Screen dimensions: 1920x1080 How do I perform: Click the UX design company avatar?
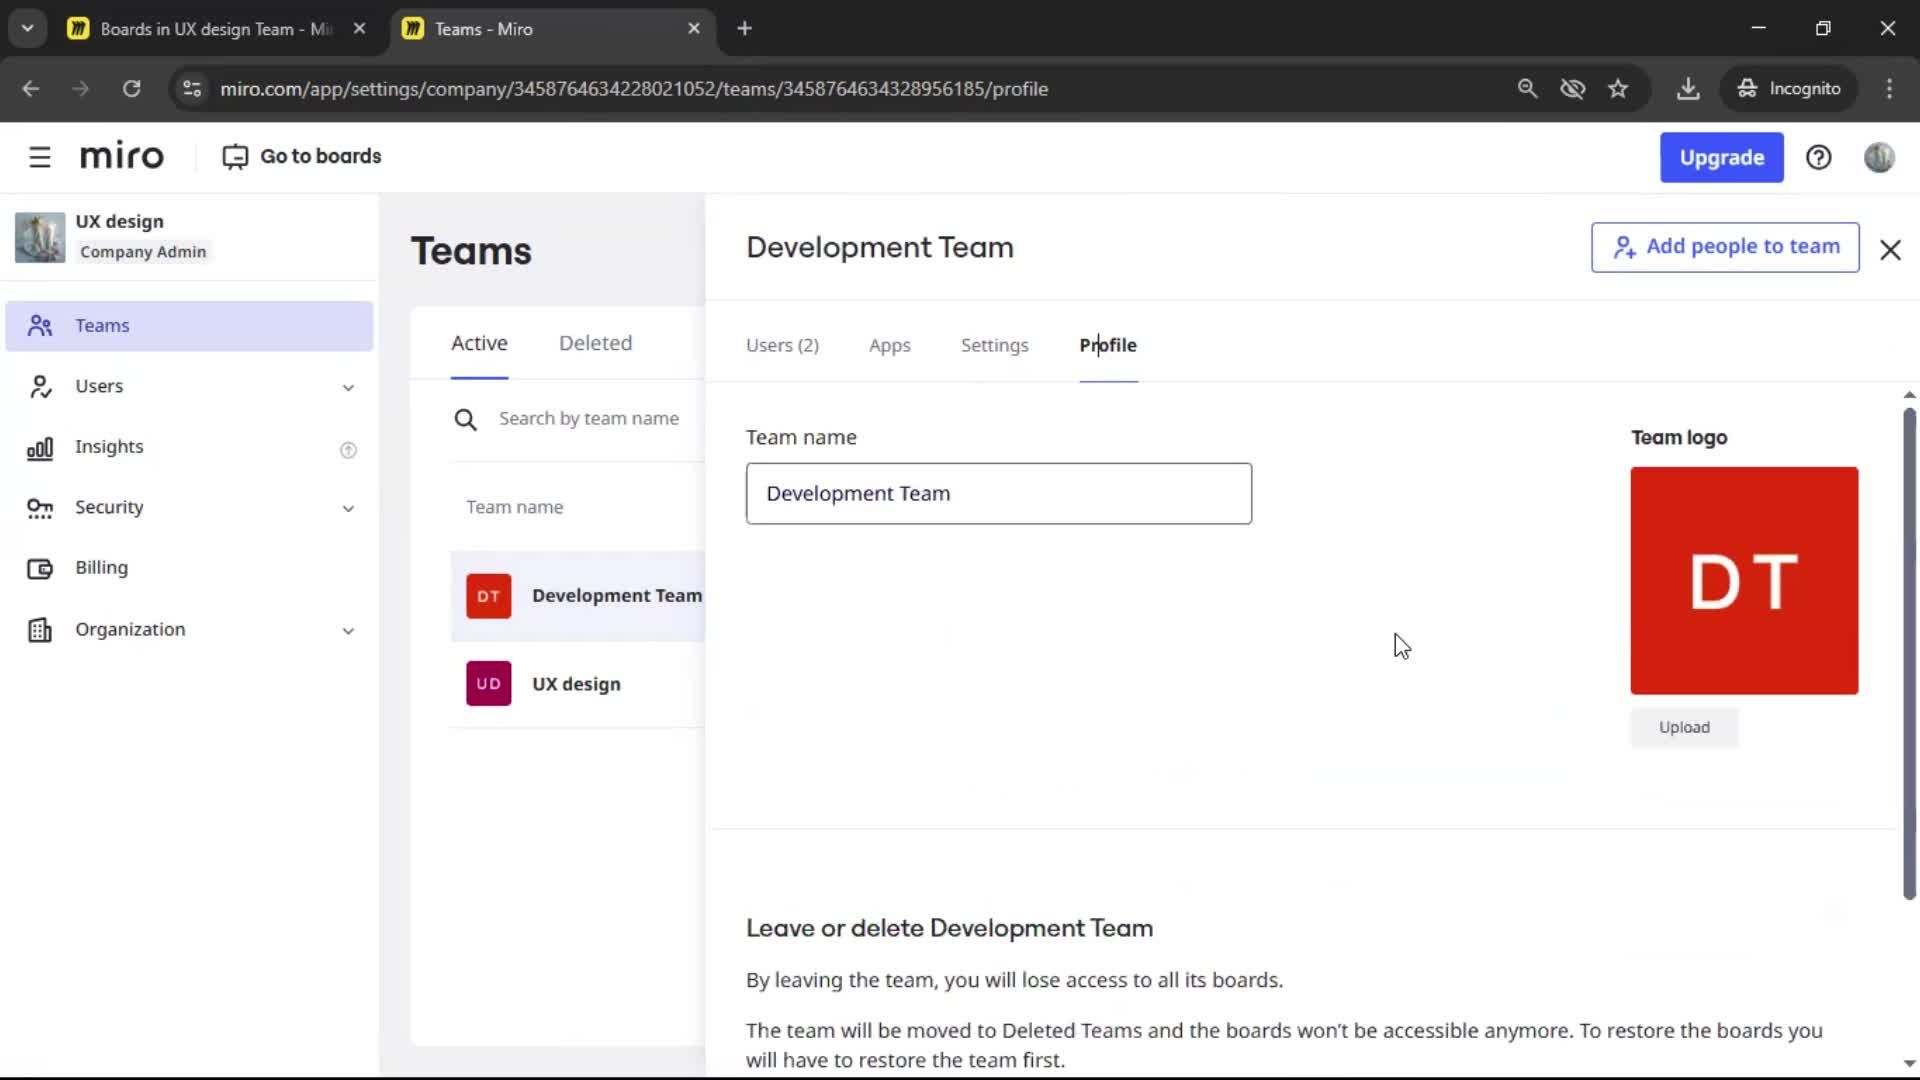tap(40, 237)
